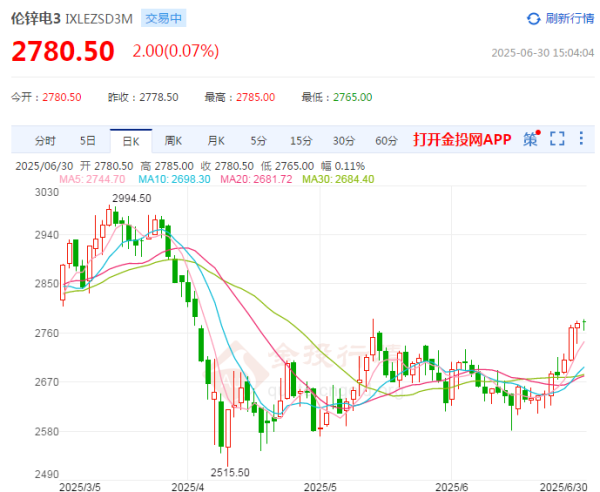
Task: Select the 日K chart tab
Action: coord(131,141)
